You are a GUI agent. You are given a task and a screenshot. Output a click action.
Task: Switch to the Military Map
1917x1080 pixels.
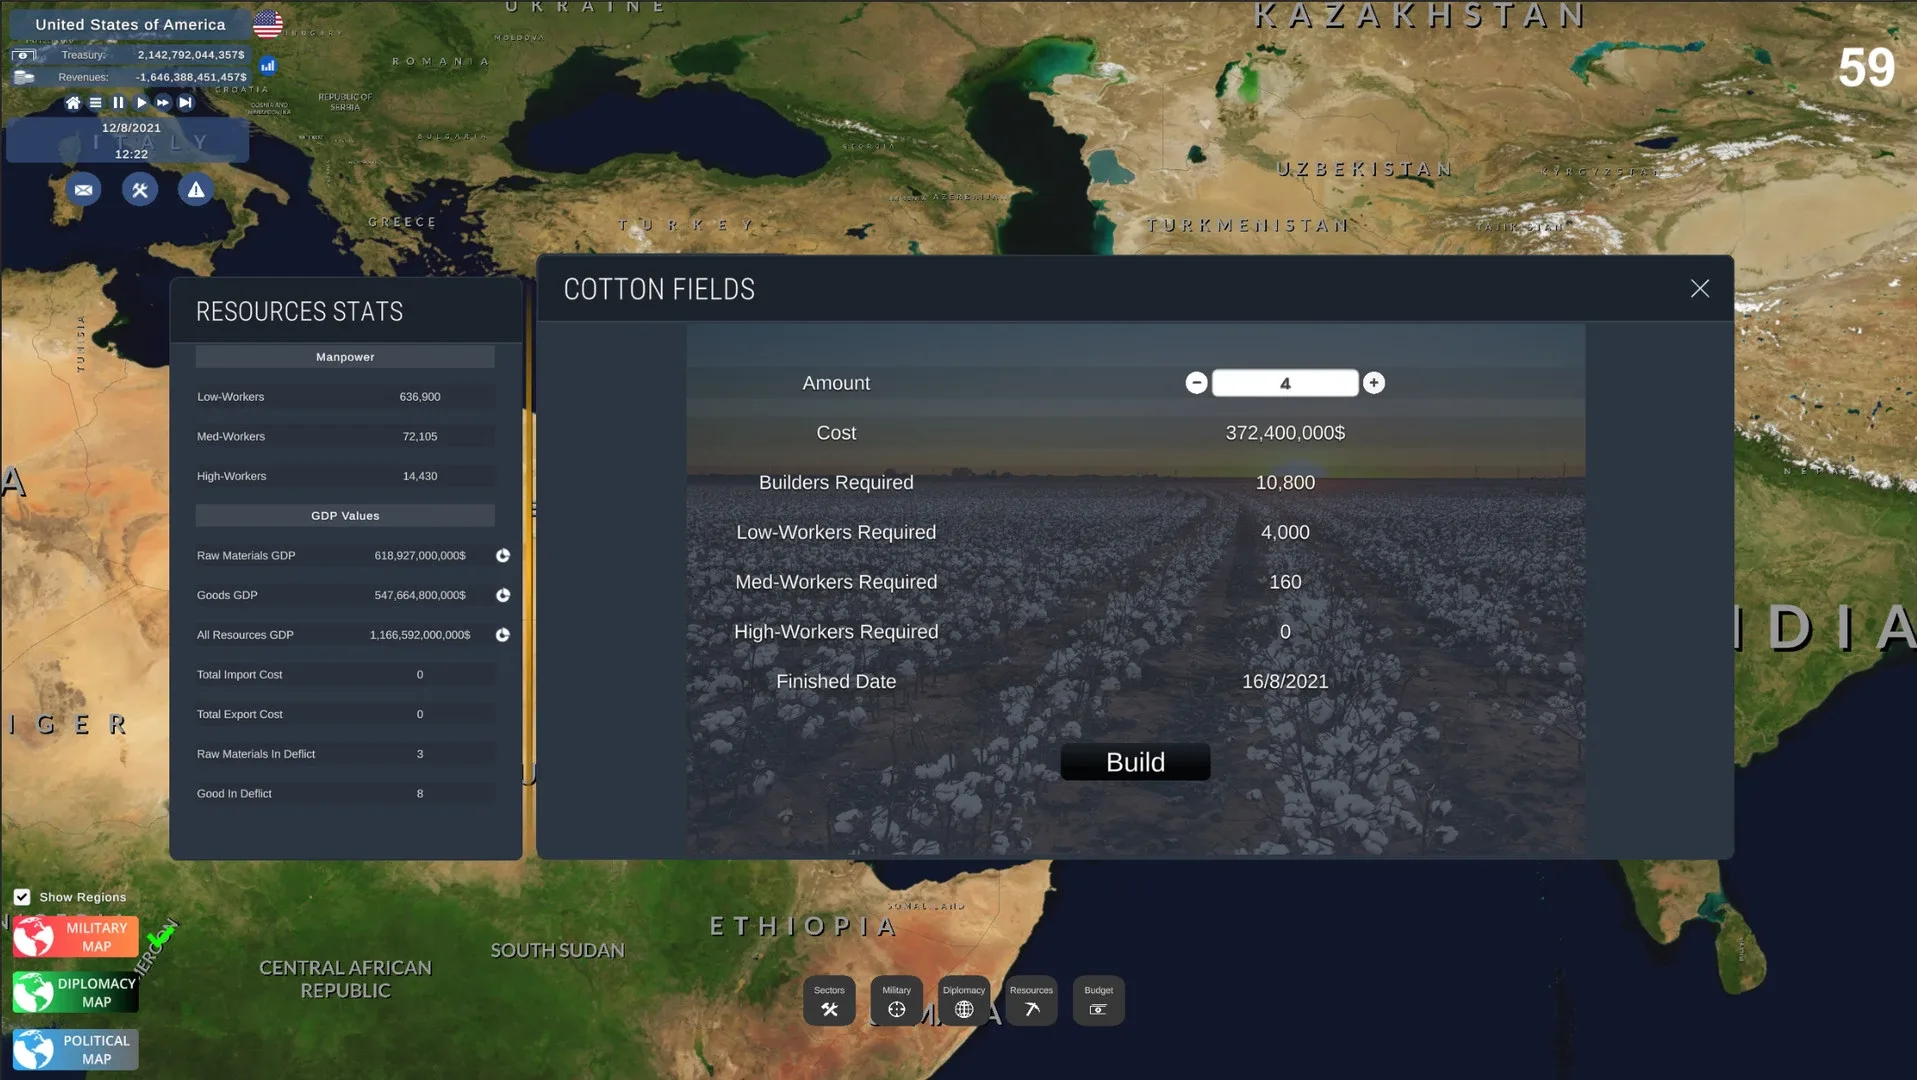(x=76, y=937)
